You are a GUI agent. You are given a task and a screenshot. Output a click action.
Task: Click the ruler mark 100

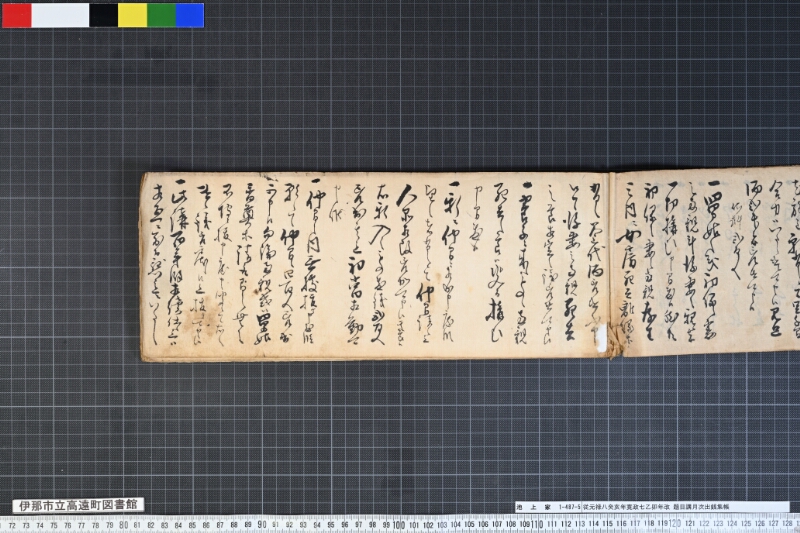pyautogui.click(x=399, y=525)
